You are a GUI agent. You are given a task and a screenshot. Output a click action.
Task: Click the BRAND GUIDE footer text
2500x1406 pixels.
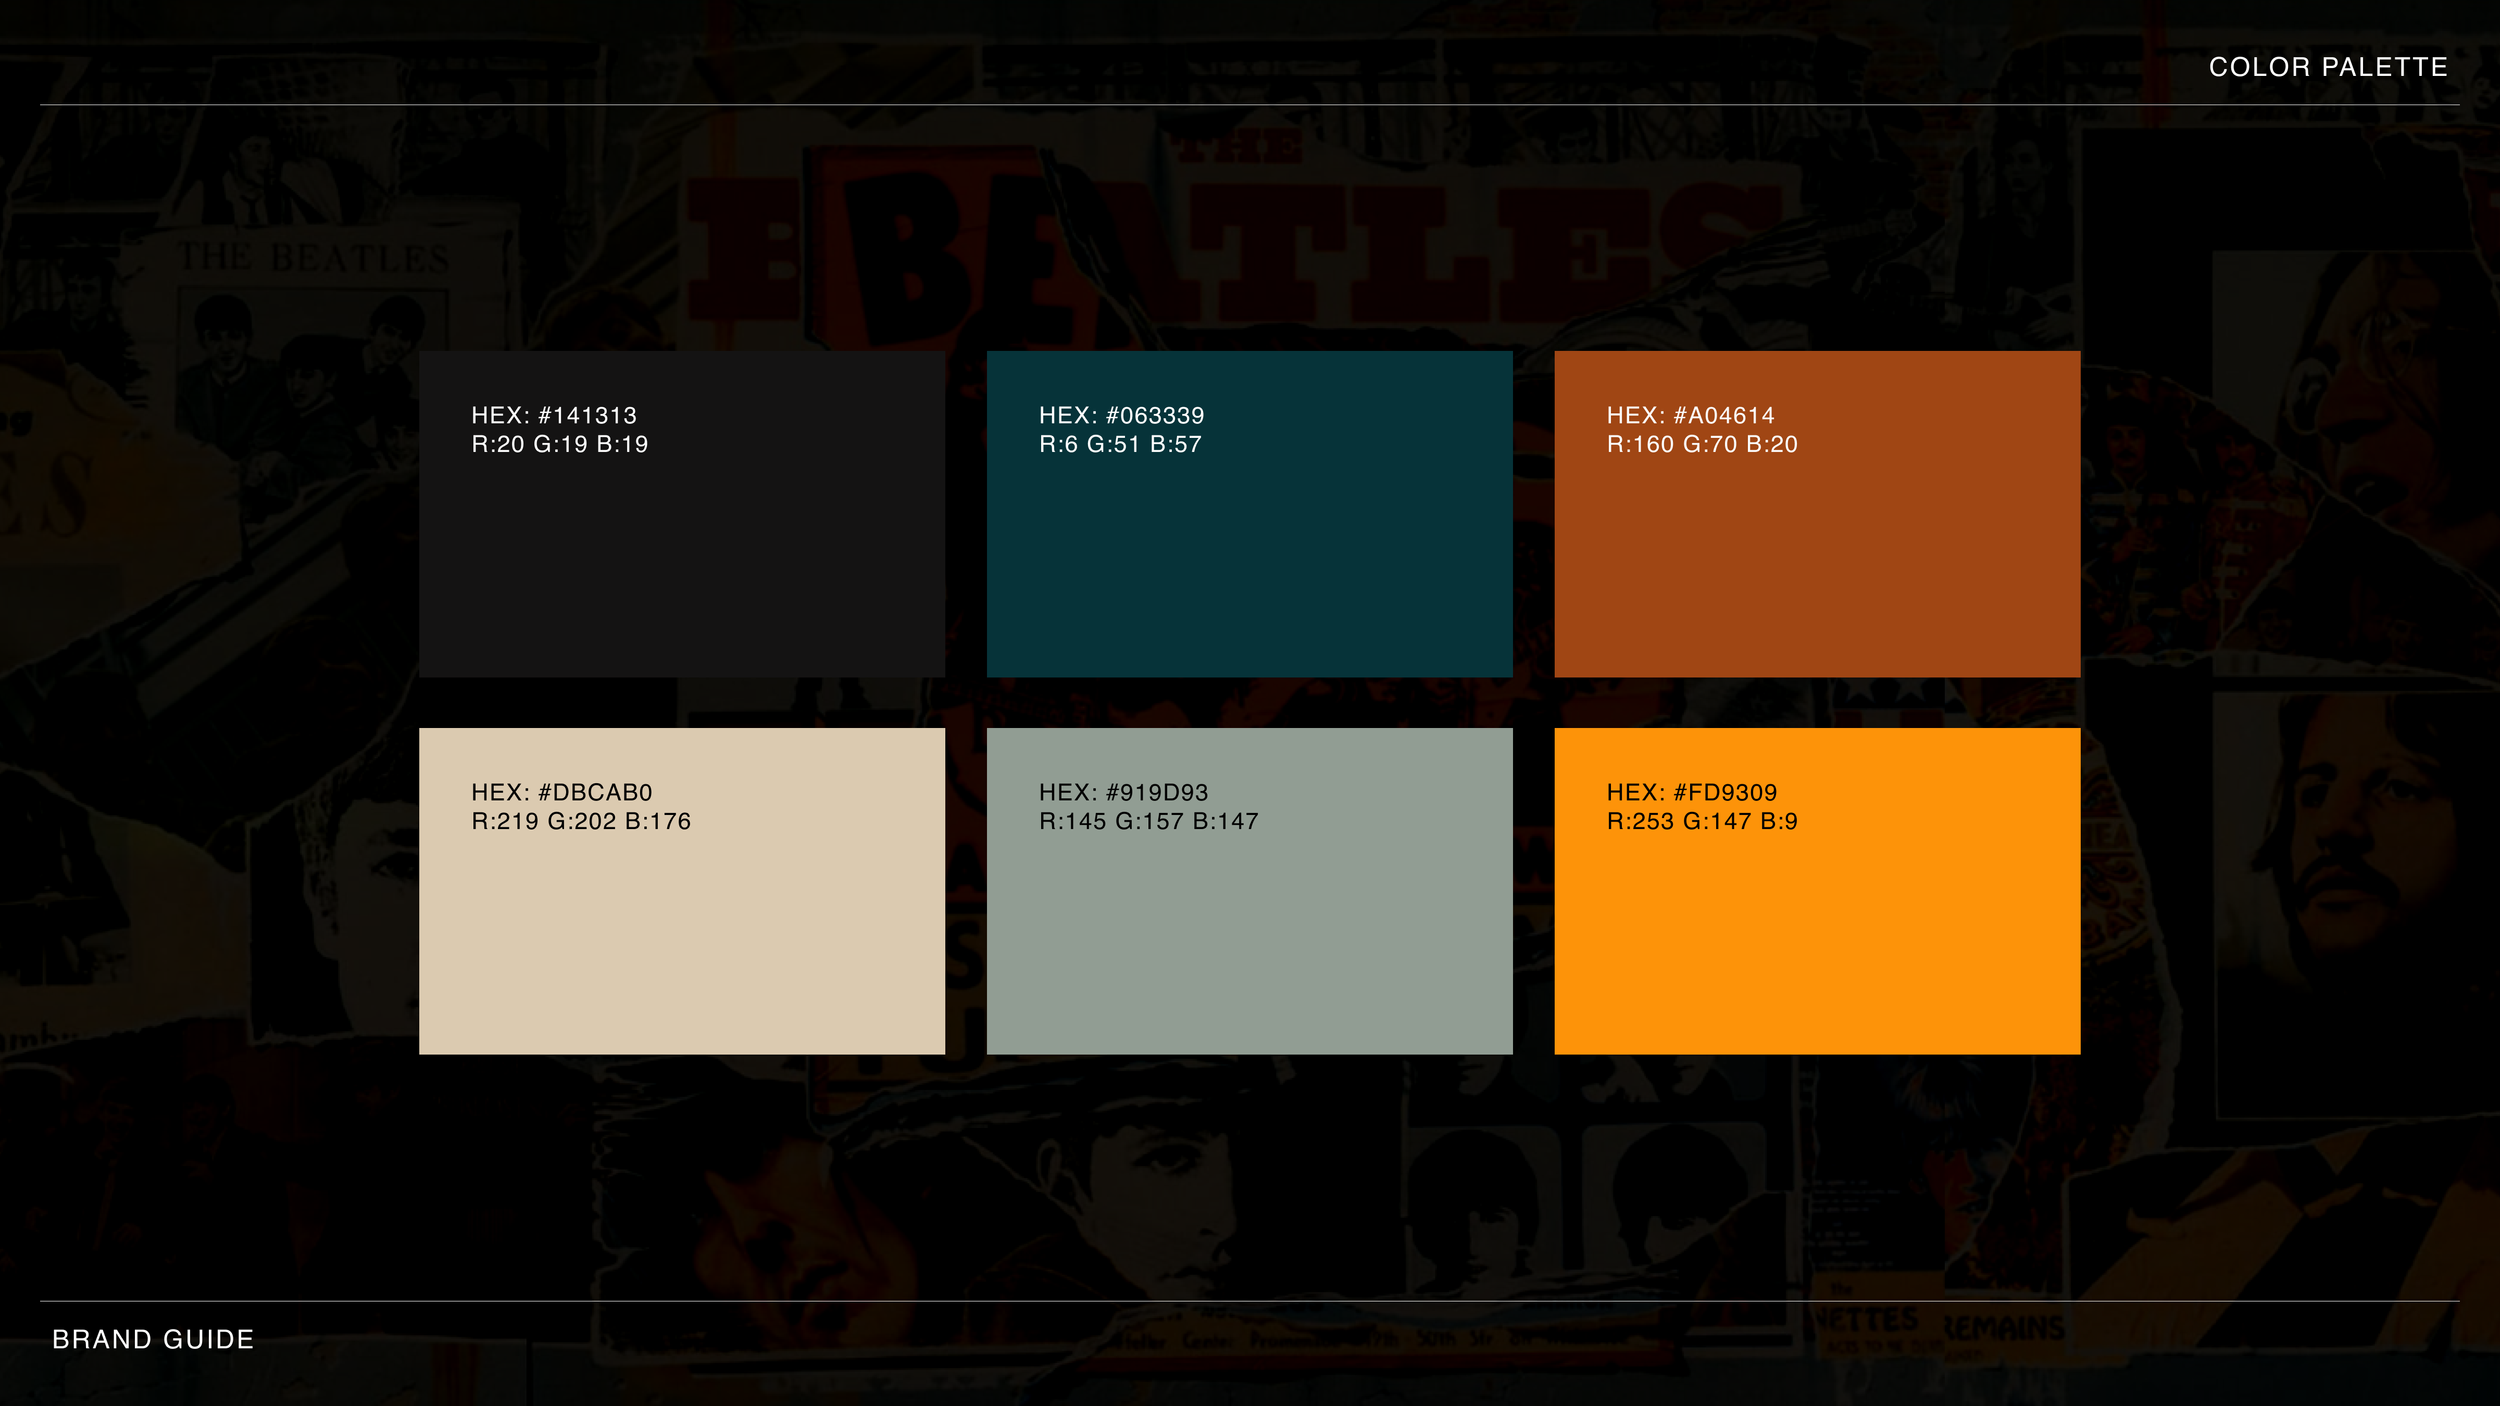(153, 1339)
